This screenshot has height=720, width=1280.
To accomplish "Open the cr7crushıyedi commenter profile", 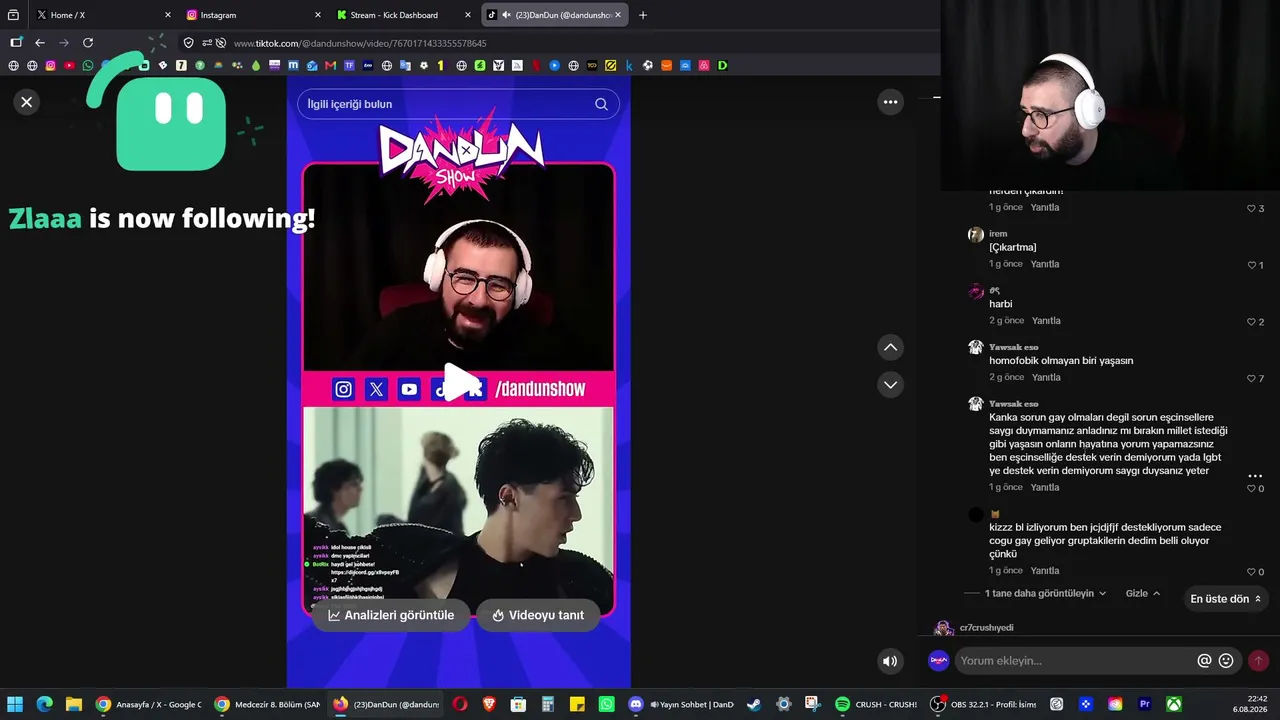I will coord(986,628).
